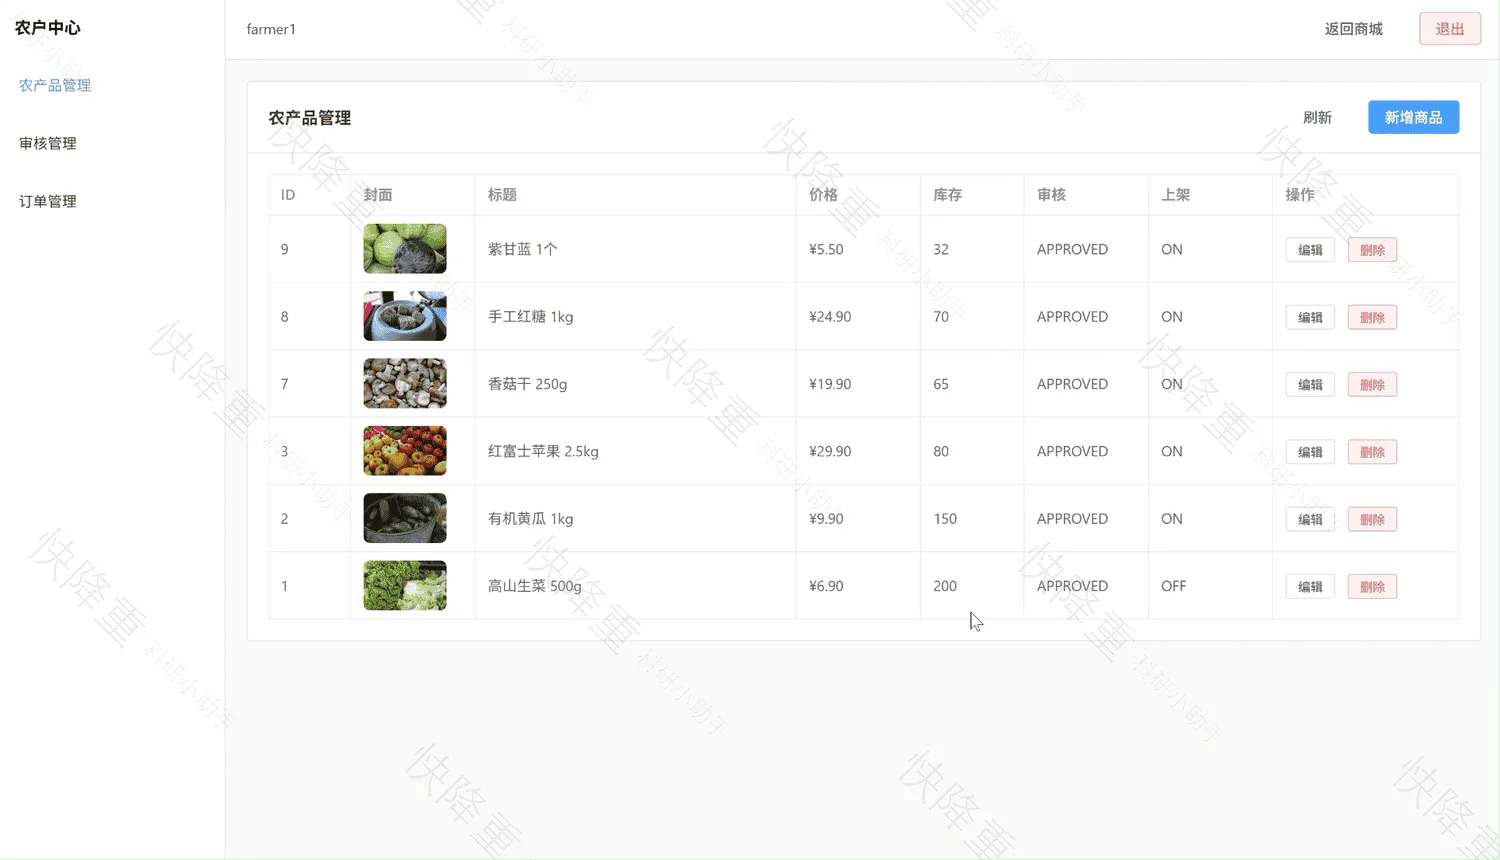Select the title 手工红糖 1kg
Image resolution: width=1500 pixels, height=860 pixels.
coord(530,317)
